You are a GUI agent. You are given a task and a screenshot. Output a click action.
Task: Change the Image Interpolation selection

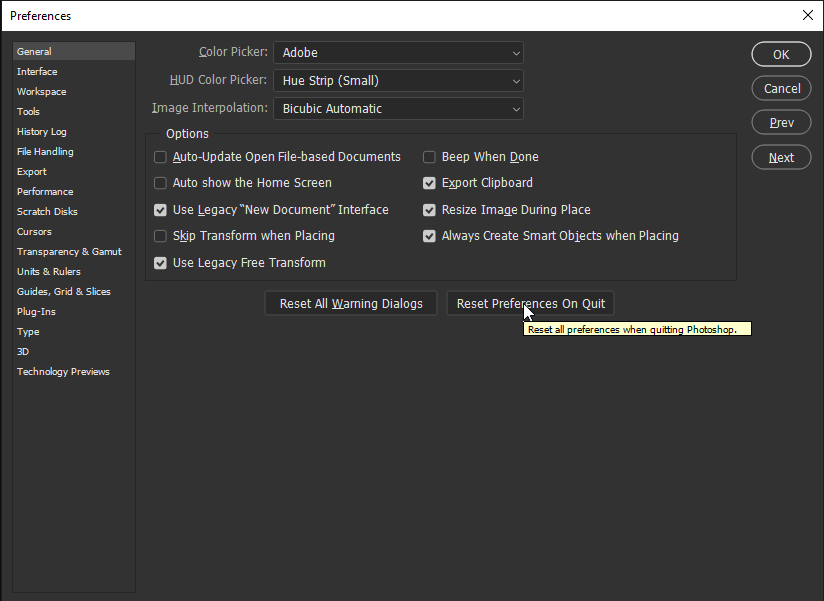[398, 109]
